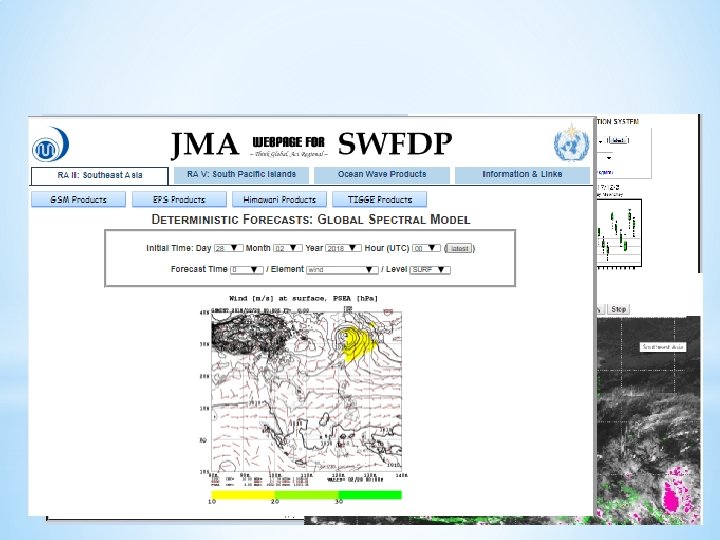Click the surface wind forecast map
Image resolution: width=720 pixels, height=540 pixels.
point(306,392)
